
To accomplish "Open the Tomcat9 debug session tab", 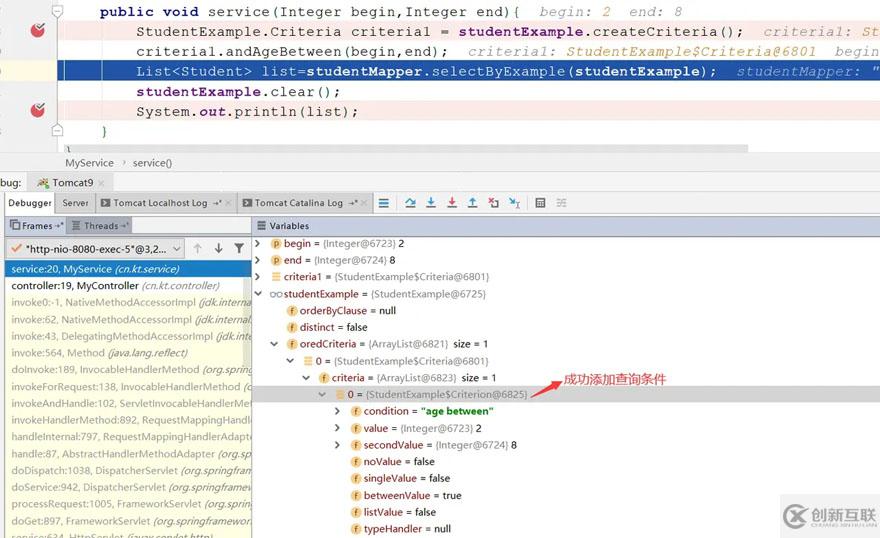I will tap(72, 183).
